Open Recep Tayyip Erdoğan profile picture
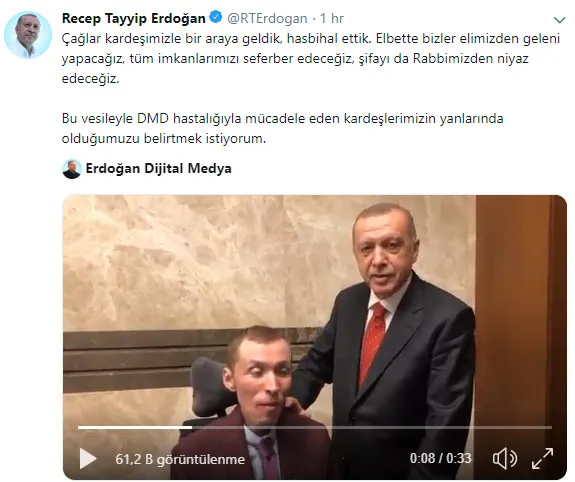This screenshot has width=575, height=482. [28, 35]
